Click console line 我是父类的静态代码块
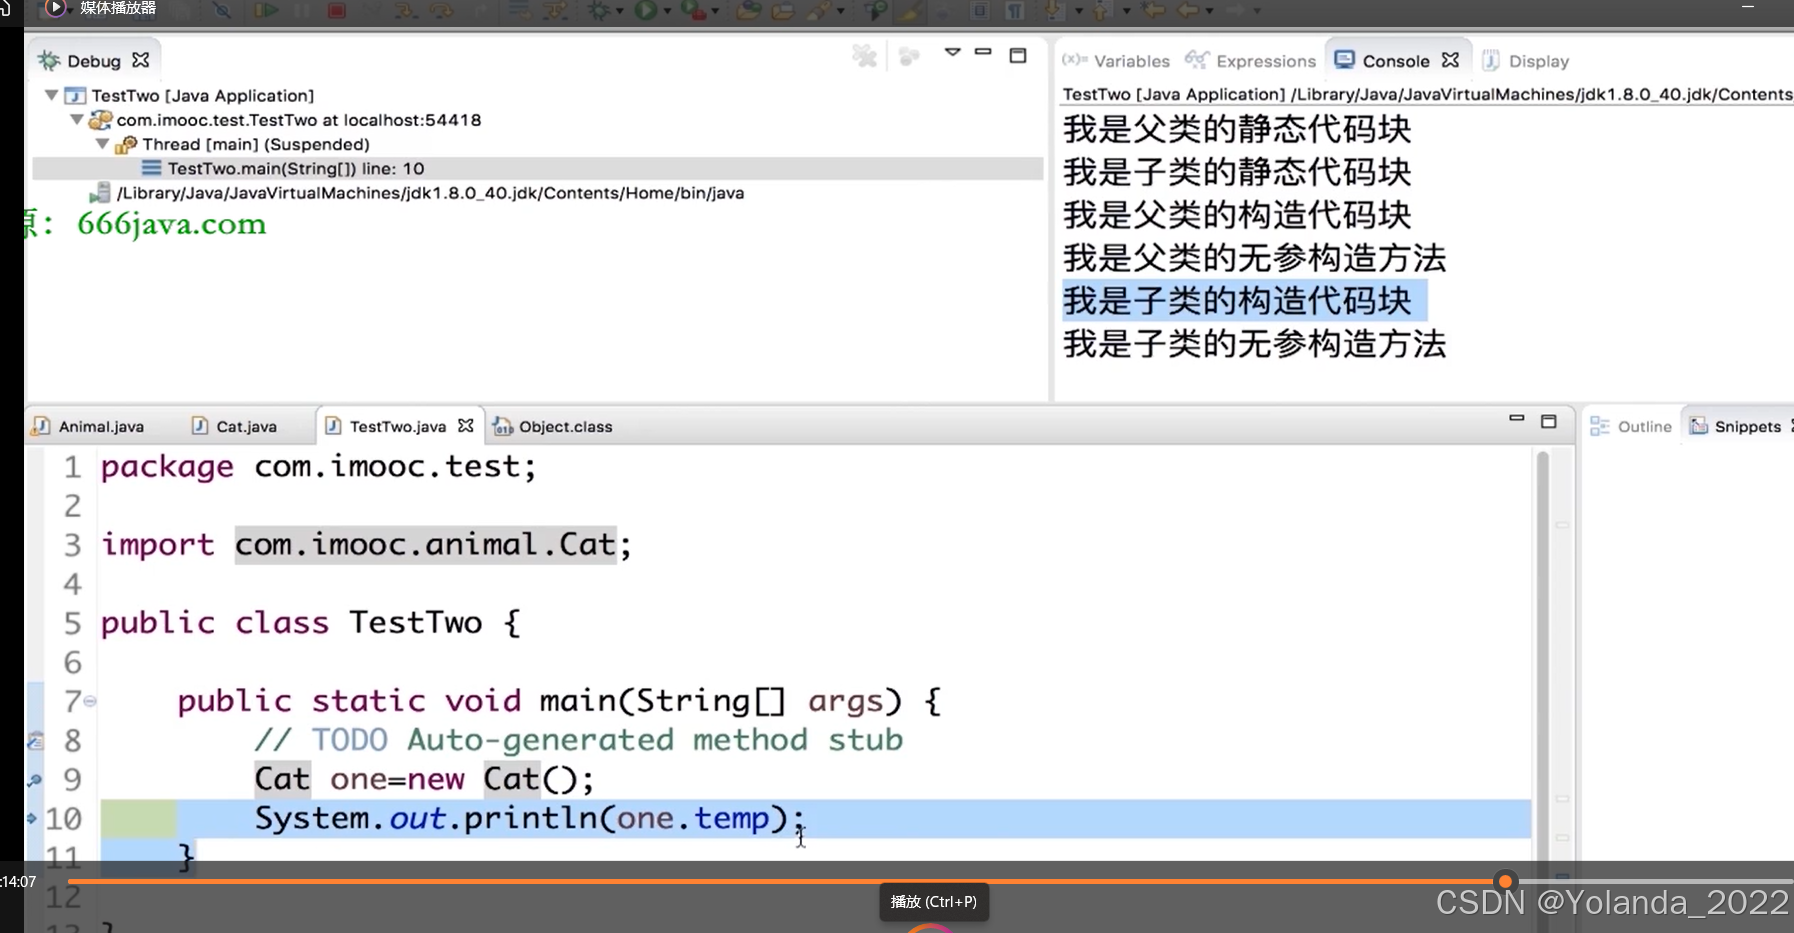Image resolution: width=1794 pixels, height=933 pixels. point(1237,129)
